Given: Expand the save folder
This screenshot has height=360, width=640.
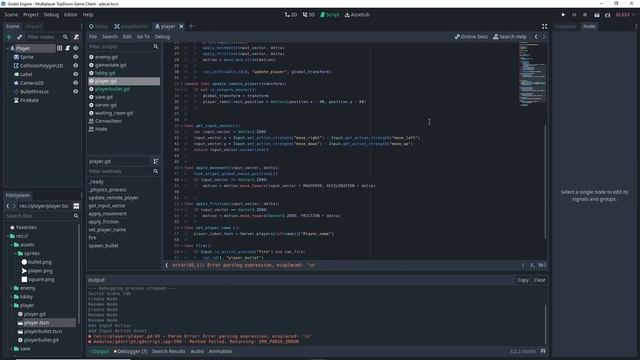Looking at the screenshot, I should point(11,349).
